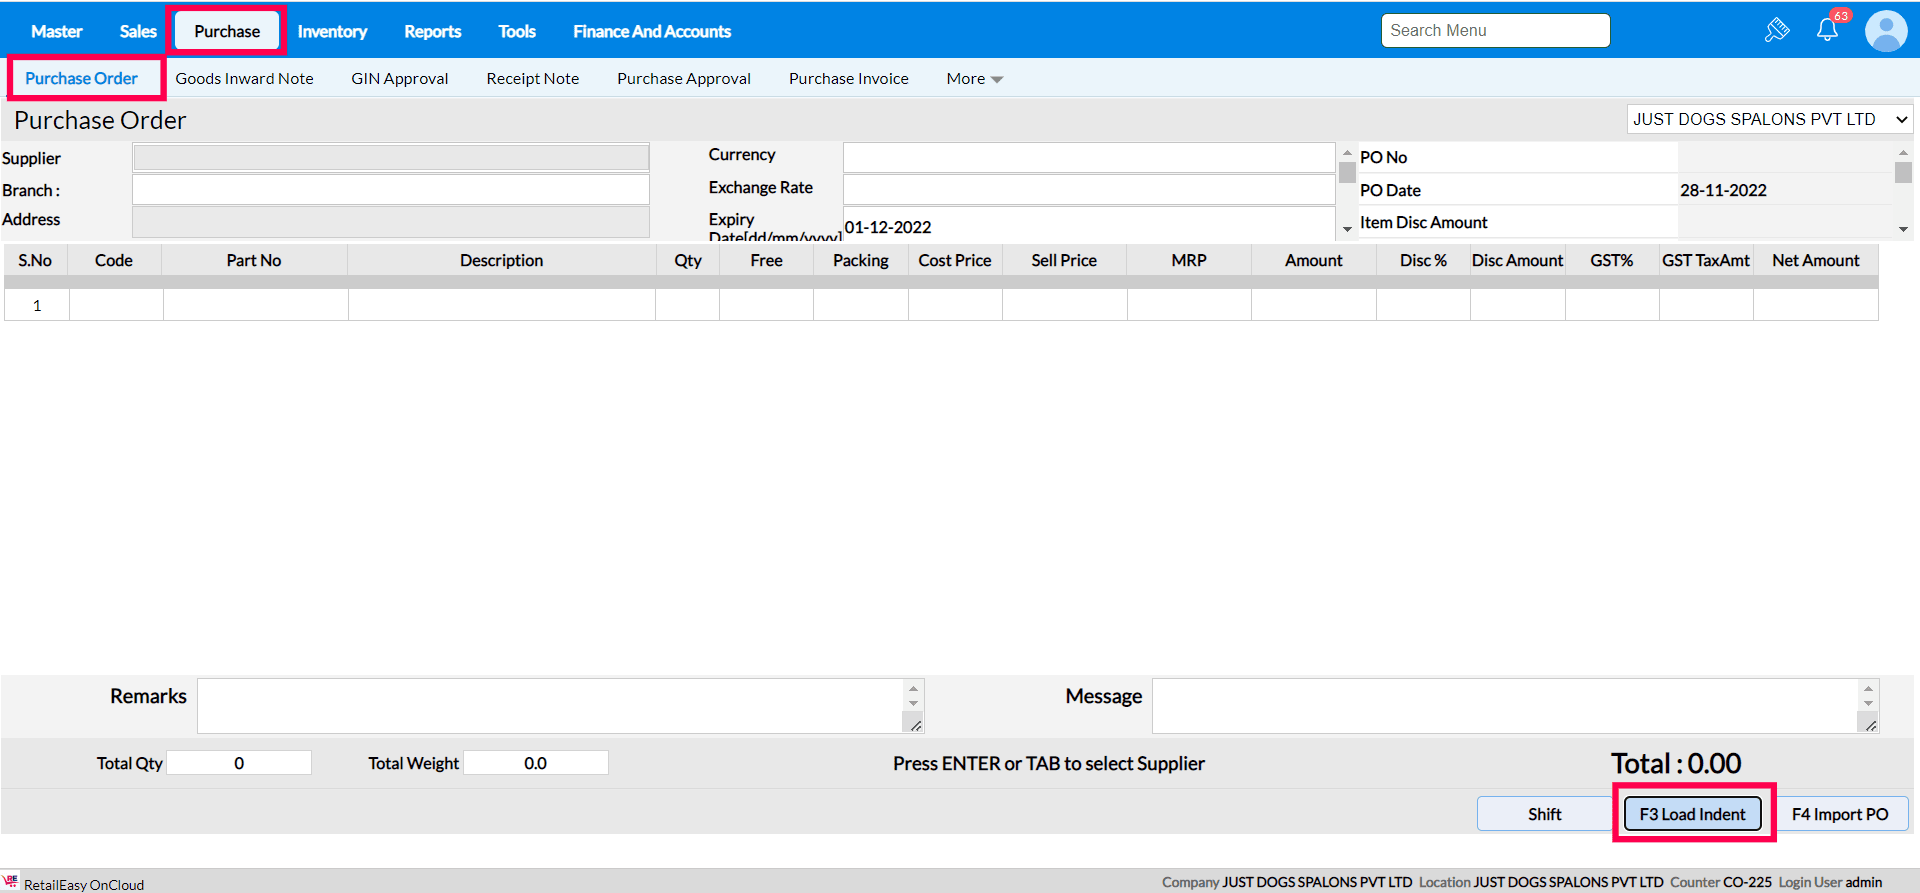Click up arrow of PO details scrollbar
1920x893 pixels.
click(1903, 152)
